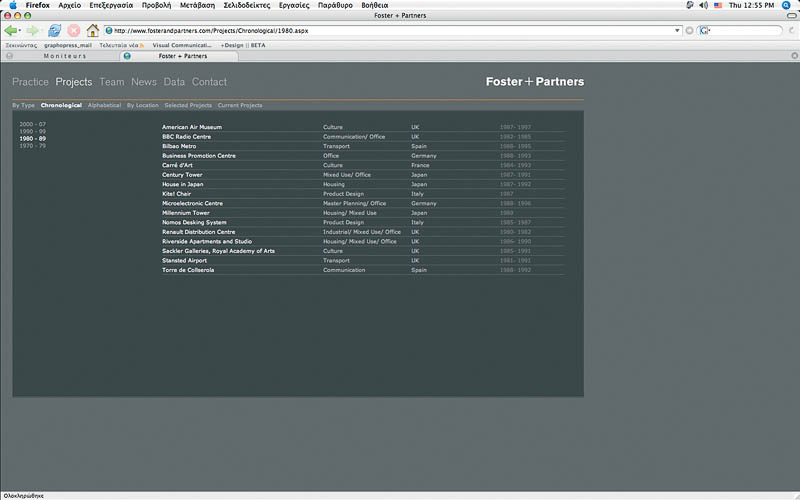The width and height of the screenshot is (800, 500).
Task: Open graphopress_mail bookmark
Action: click(68, 45)
